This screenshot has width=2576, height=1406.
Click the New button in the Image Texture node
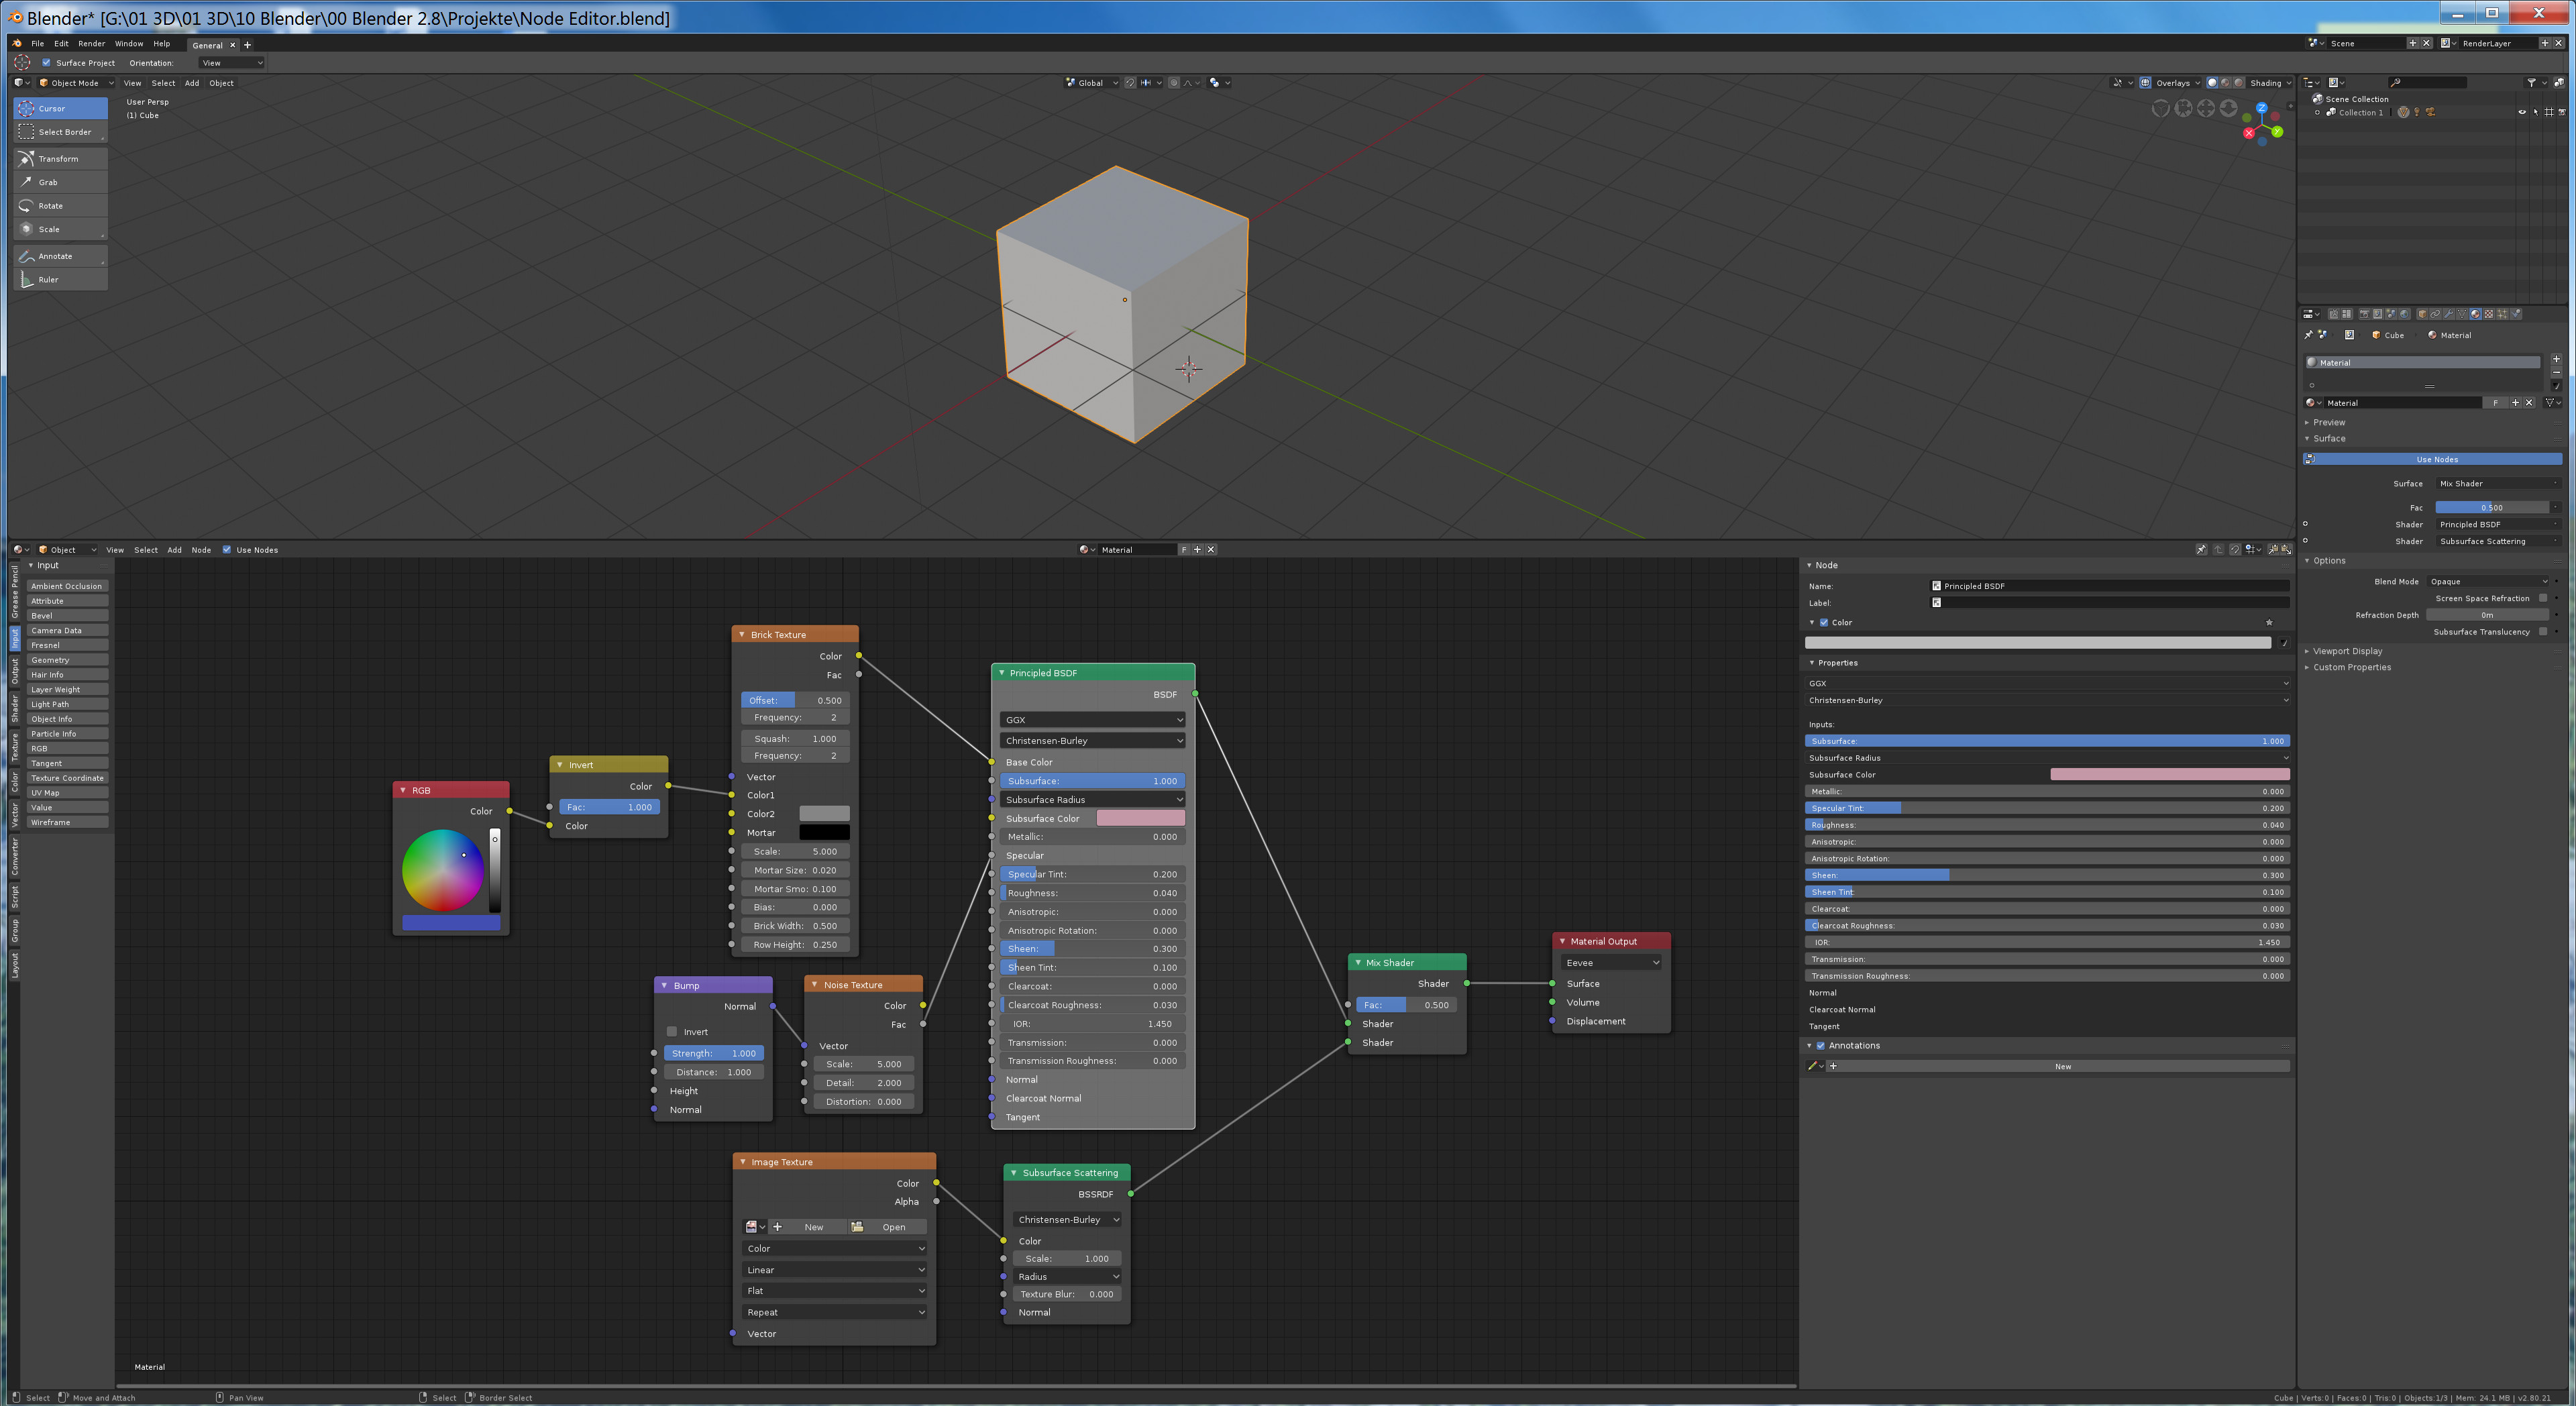point(813,1227)
